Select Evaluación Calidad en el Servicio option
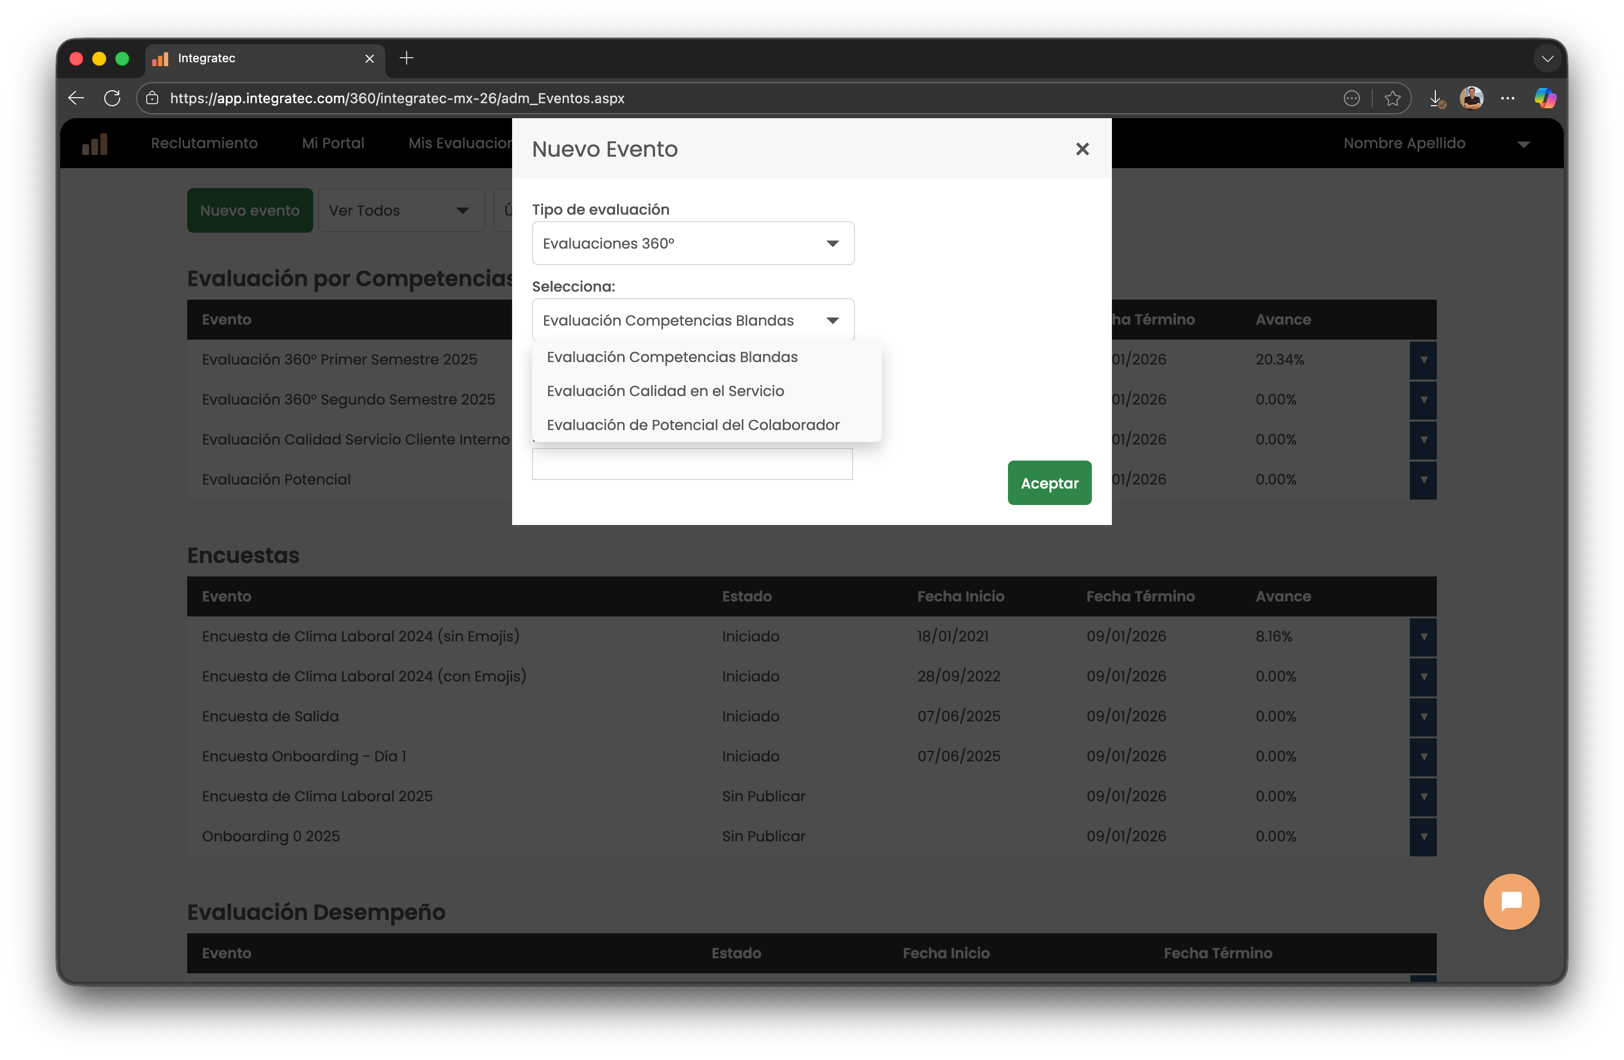Image resolution: width=1624 pixels, height=1060 pixels. pos(665,391)
